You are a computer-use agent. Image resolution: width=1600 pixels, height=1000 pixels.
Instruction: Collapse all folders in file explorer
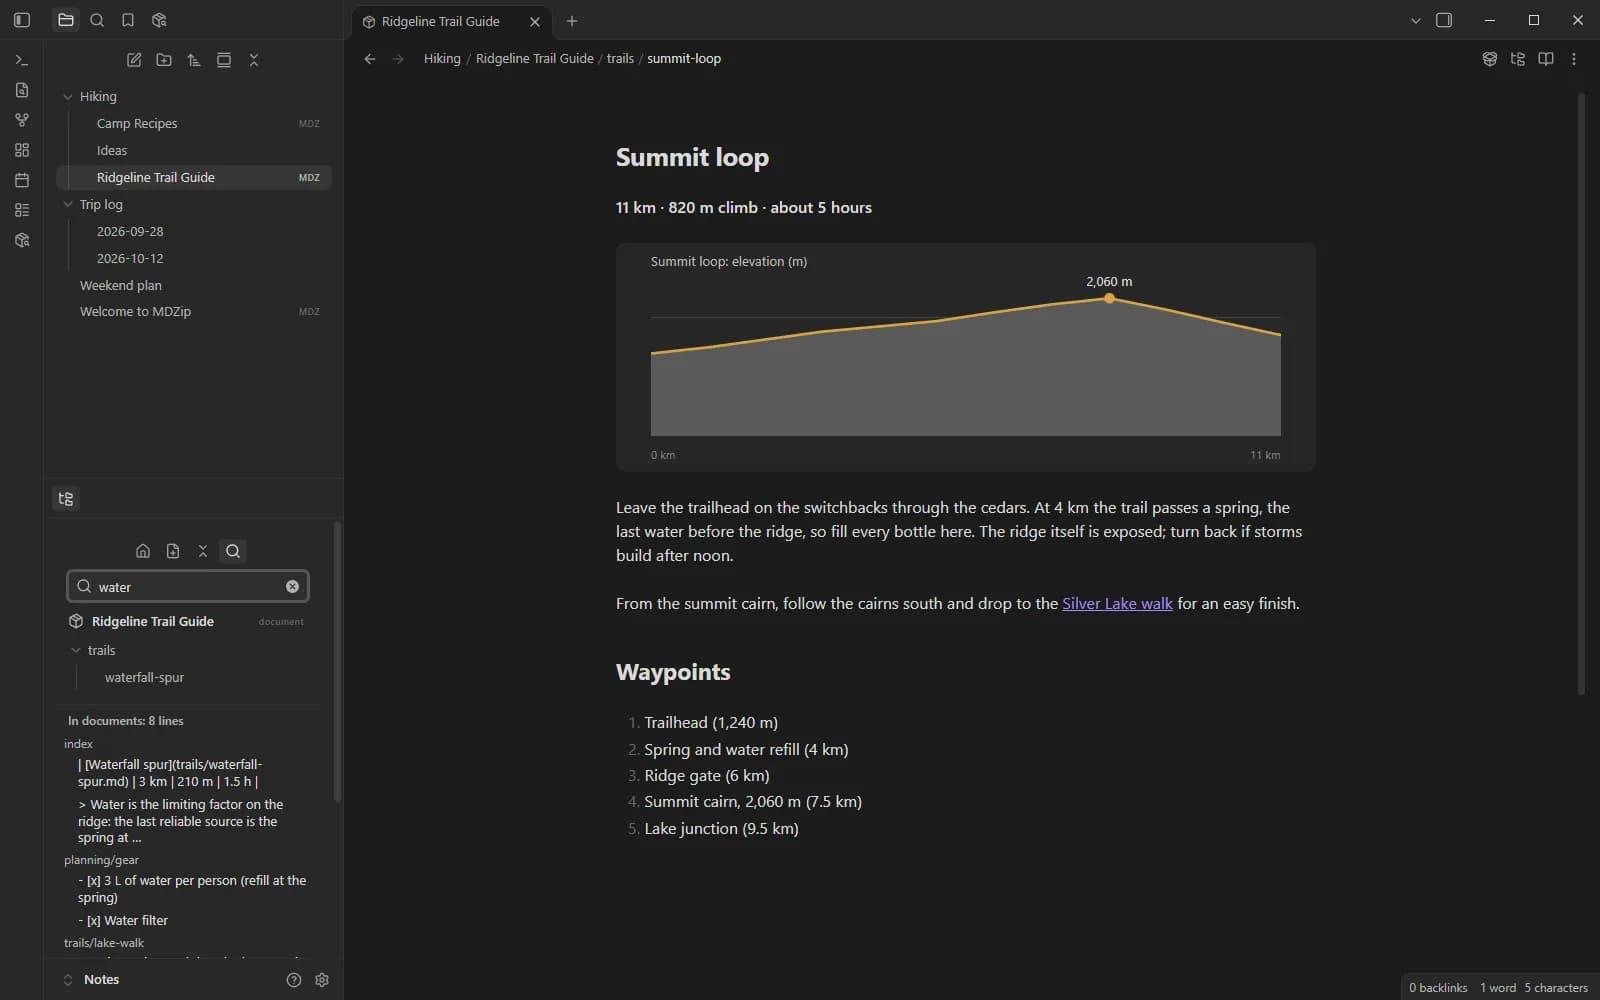click(x=254, y=60)
